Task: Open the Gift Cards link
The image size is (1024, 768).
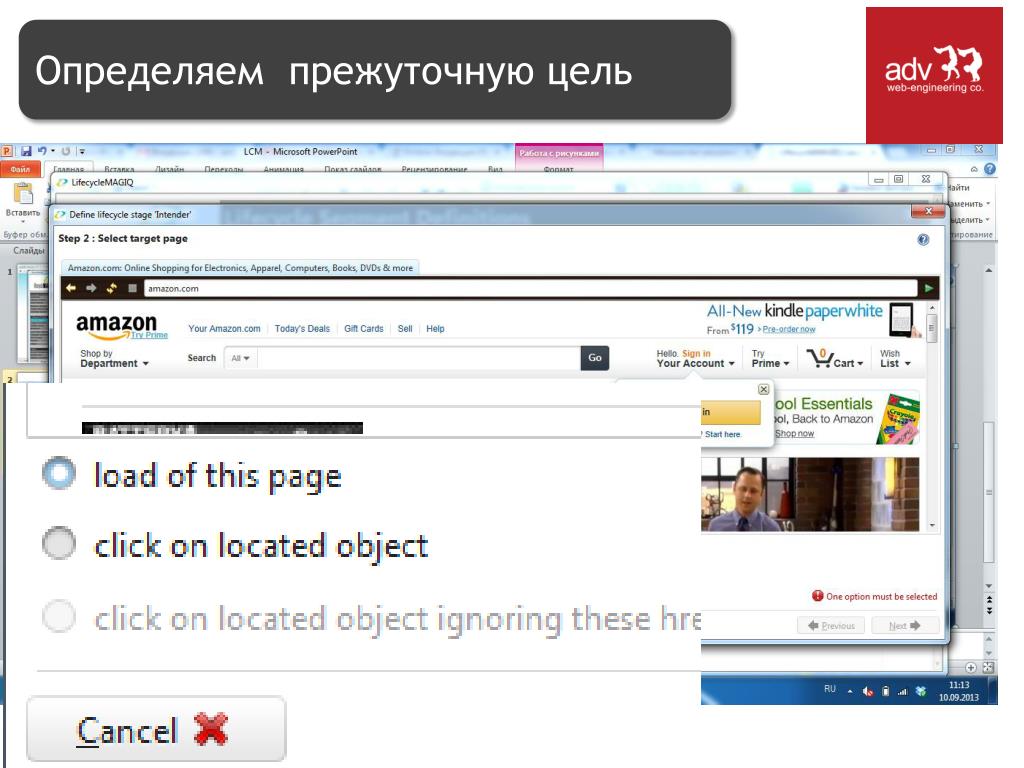Action: [364, 328]
